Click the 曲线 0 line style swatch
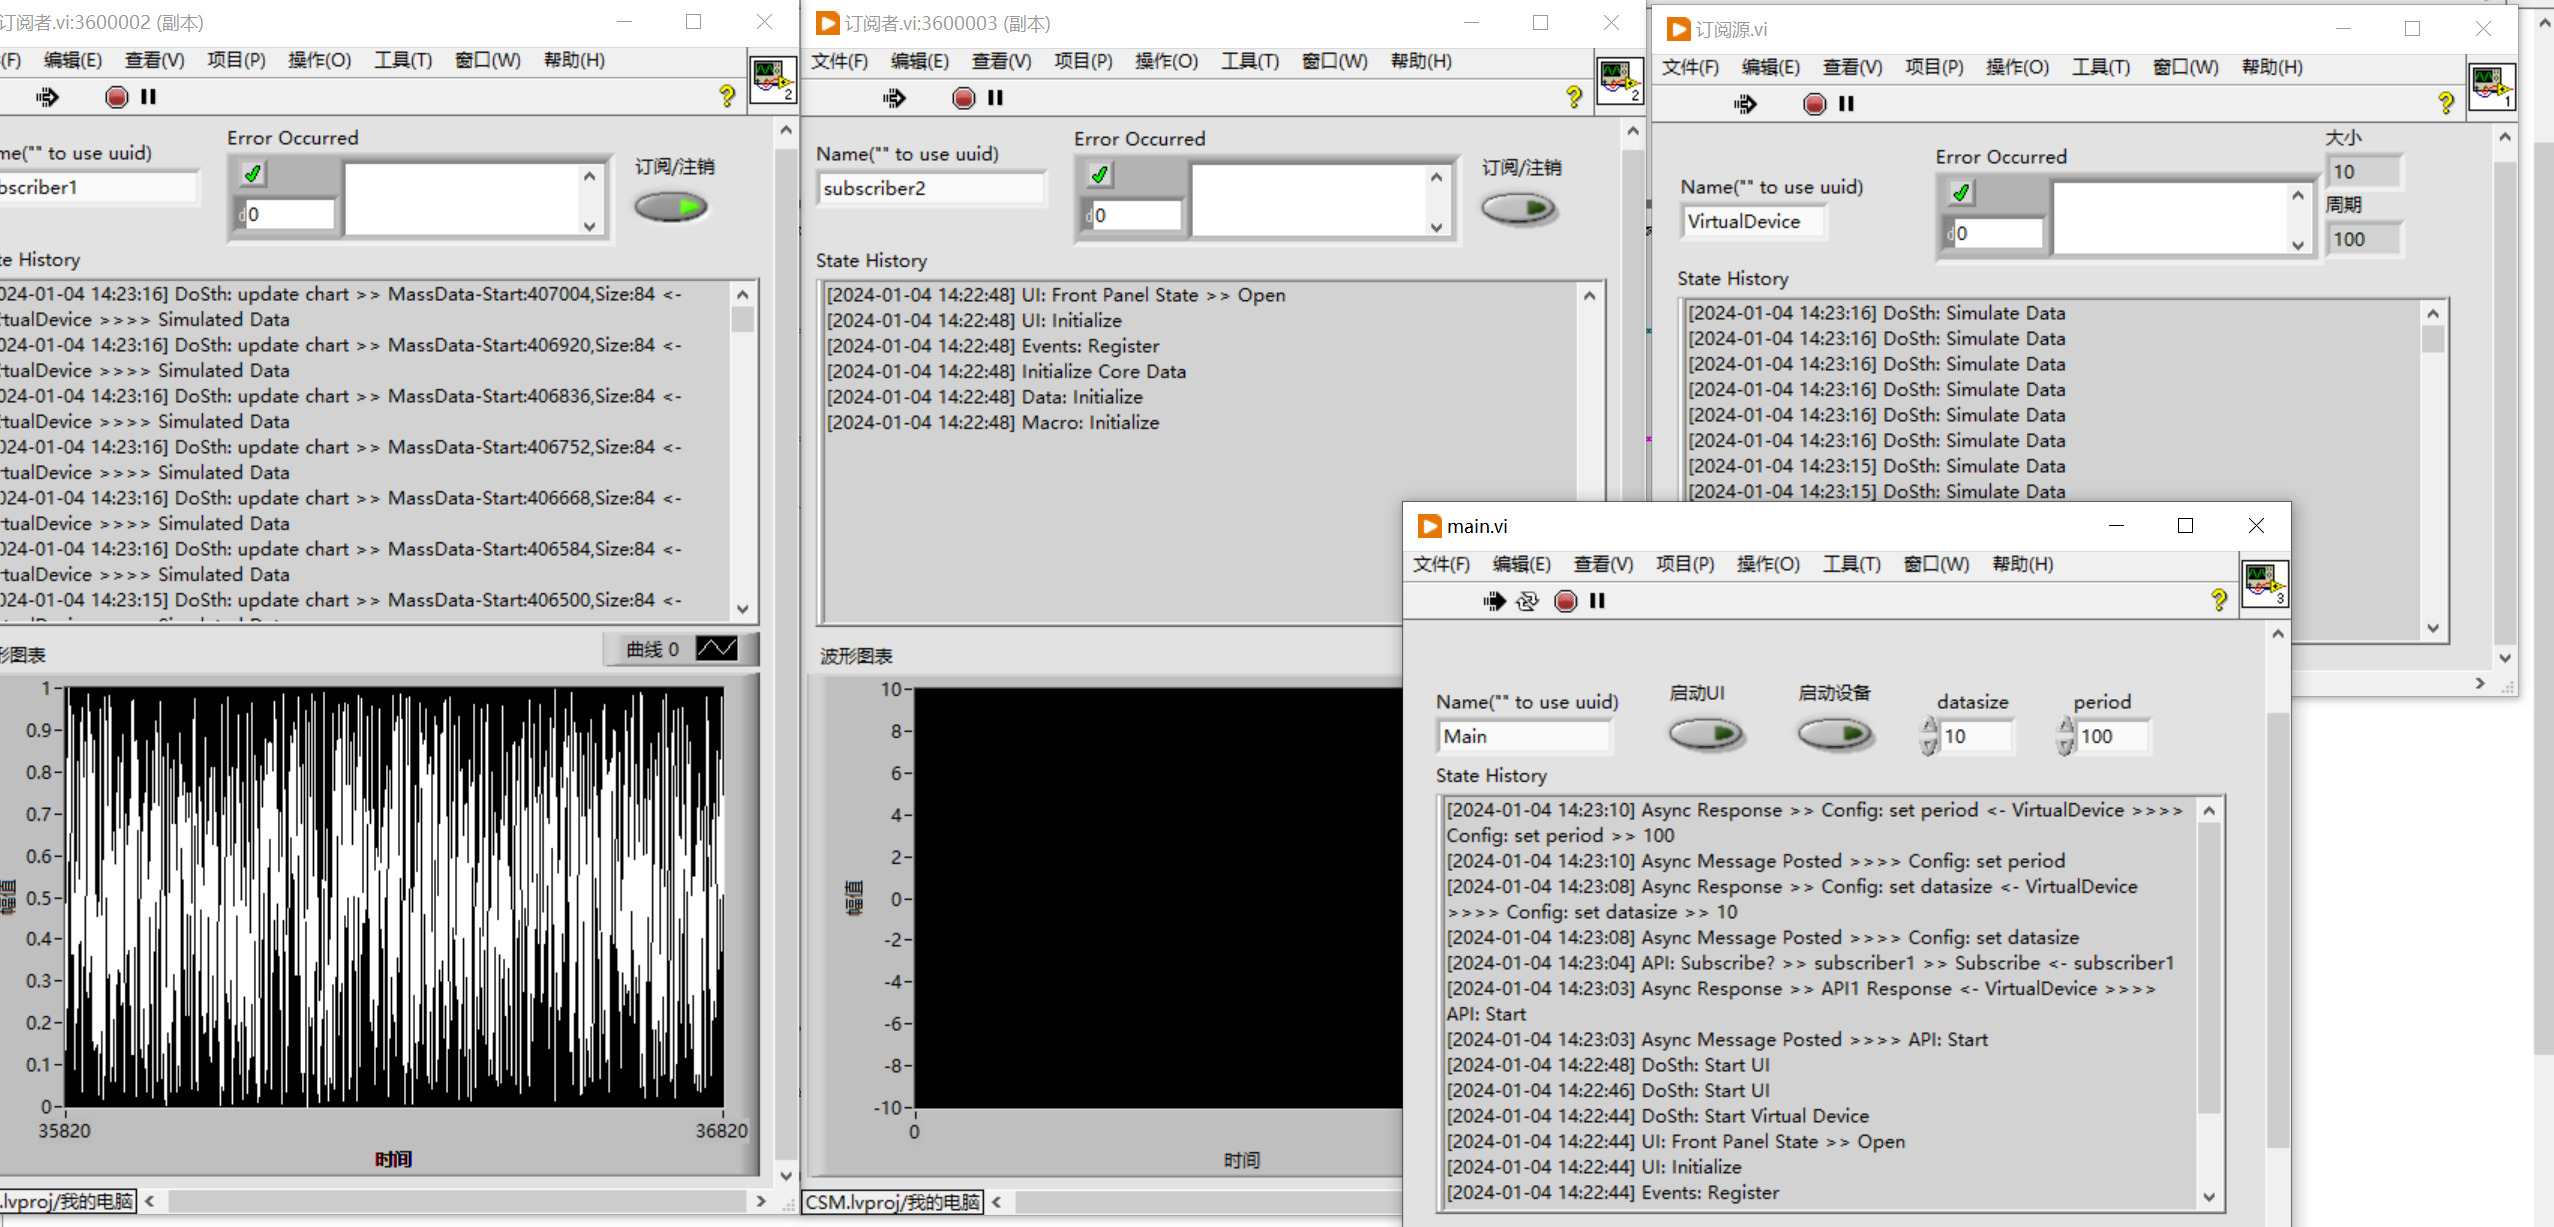 717,649
